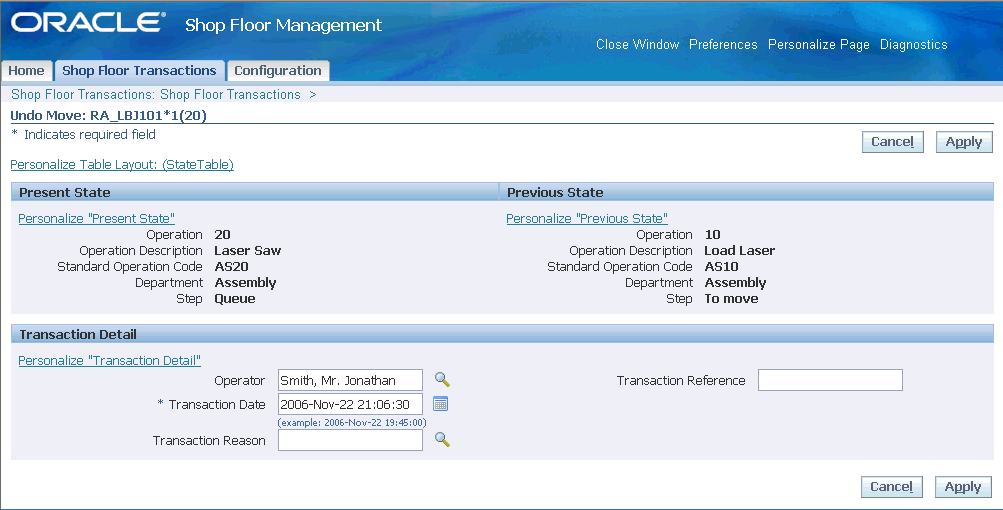Select the Present State header text

pos(65,192)
